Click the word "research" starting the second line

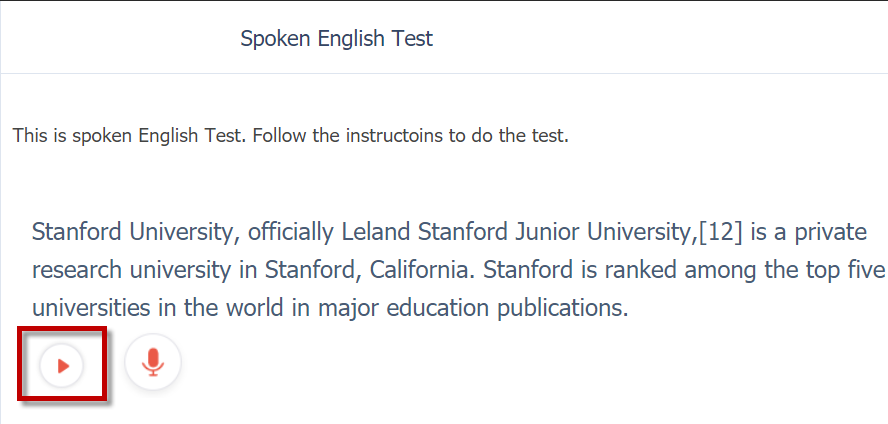tap(76, 270)
